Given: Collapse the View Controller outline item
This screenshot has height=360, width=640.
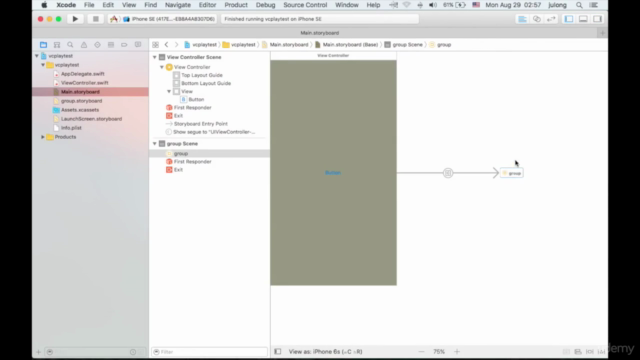Looking at the screenshot, I should point(162,67).
